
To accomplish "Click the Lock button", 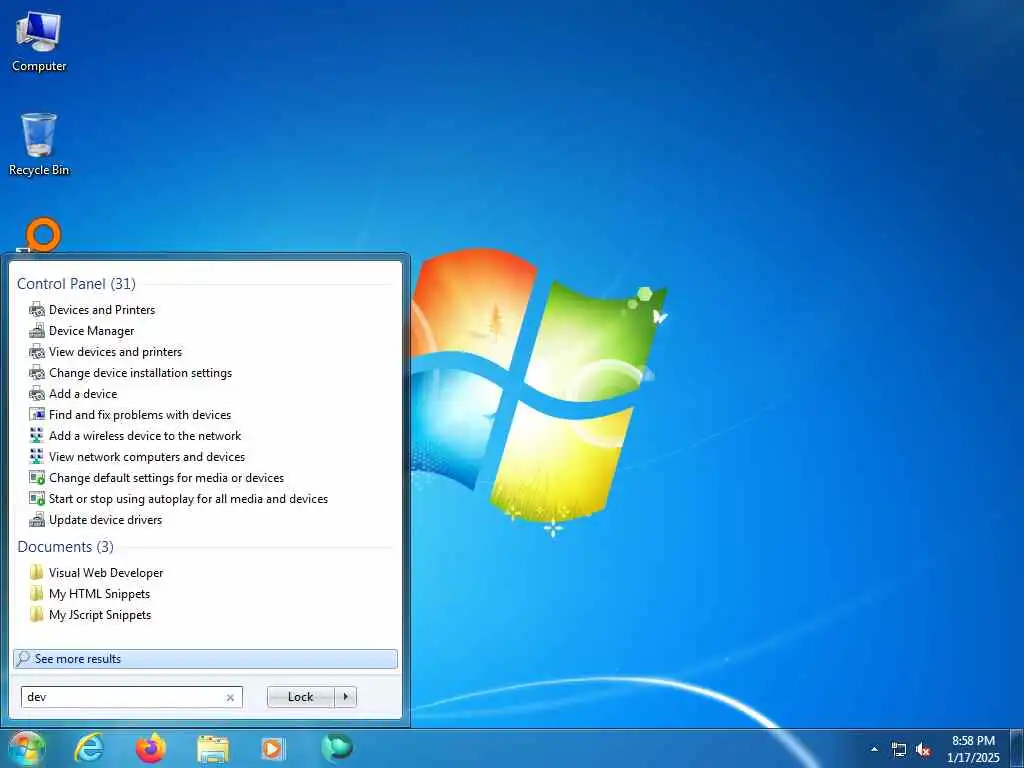I will [300, 697].
